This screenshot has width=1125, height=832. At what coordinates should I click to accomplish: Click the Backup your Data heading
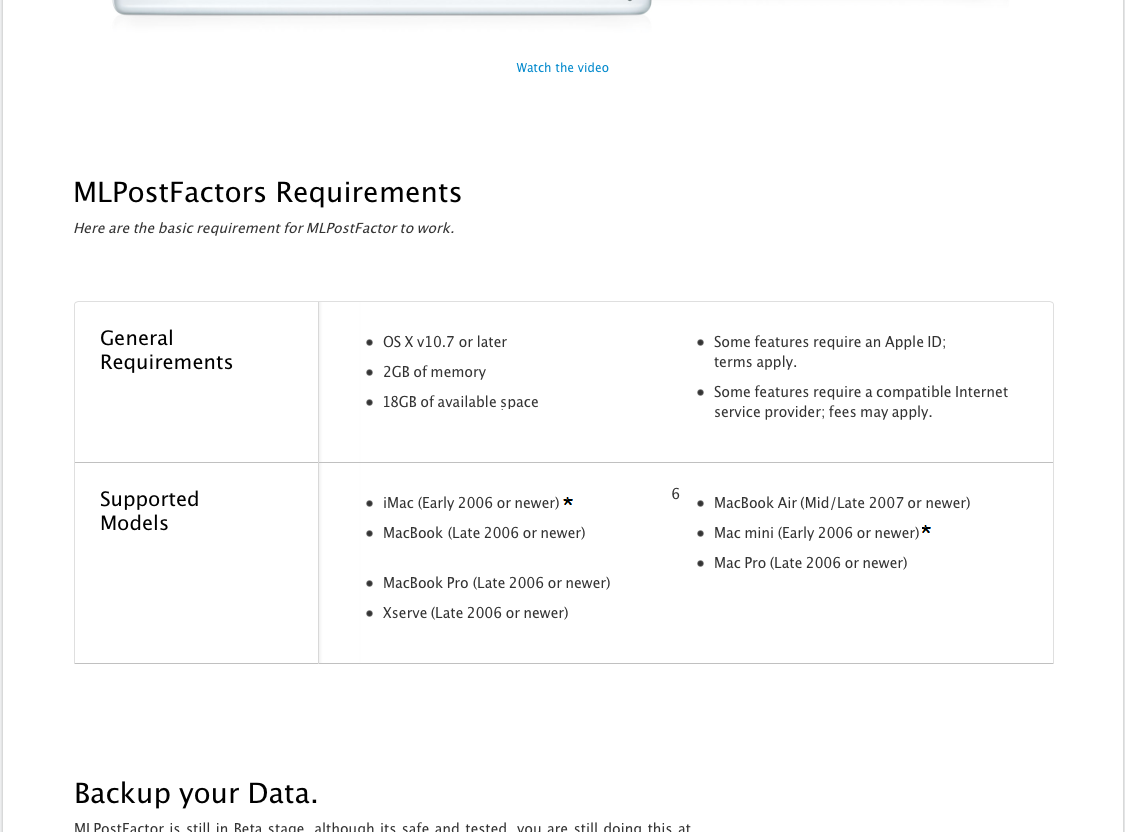click(x=196, y=793)
